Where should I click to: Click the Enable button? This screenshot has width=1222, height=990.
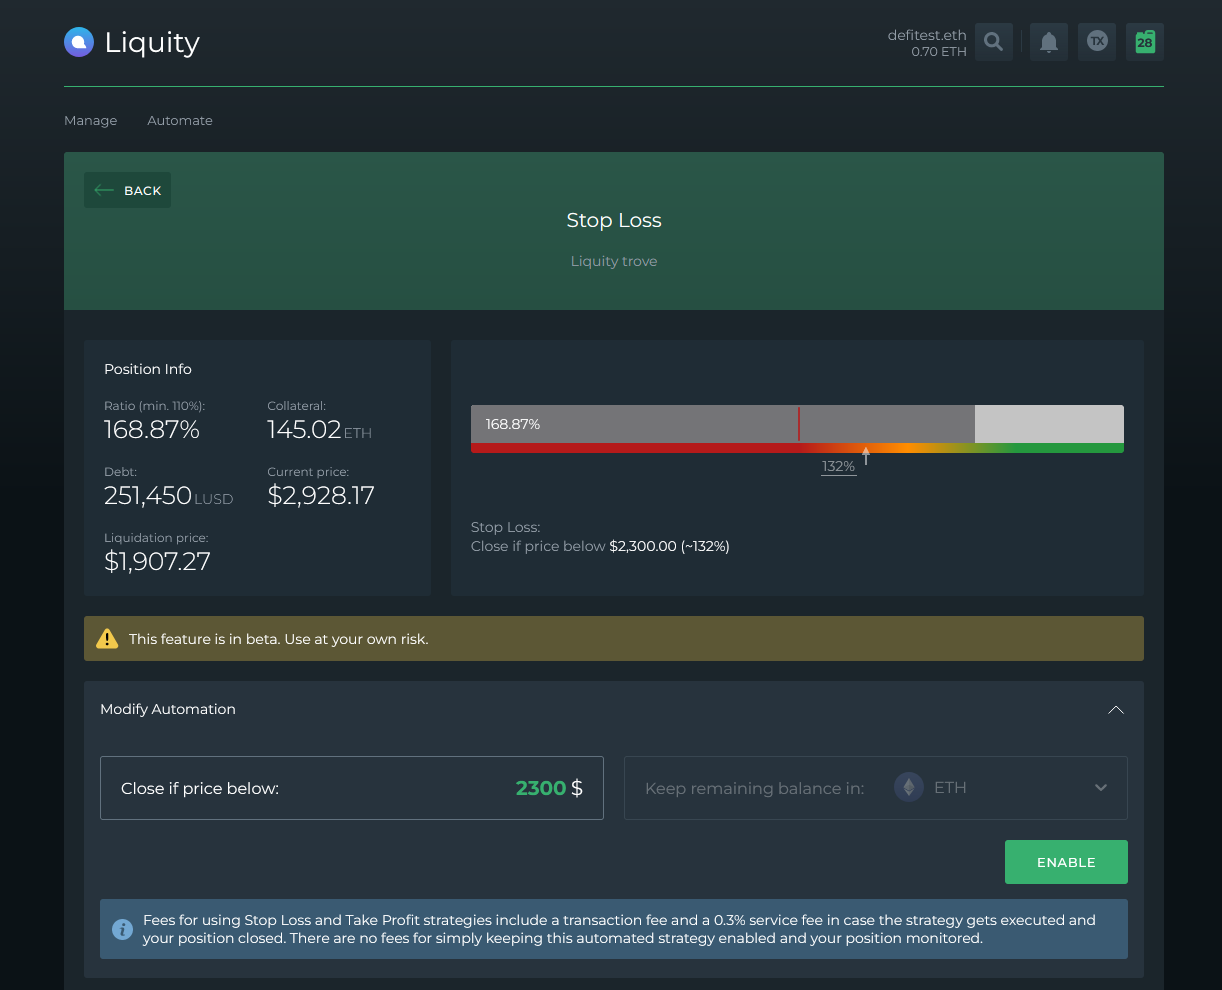click(x=1066, y=862)
